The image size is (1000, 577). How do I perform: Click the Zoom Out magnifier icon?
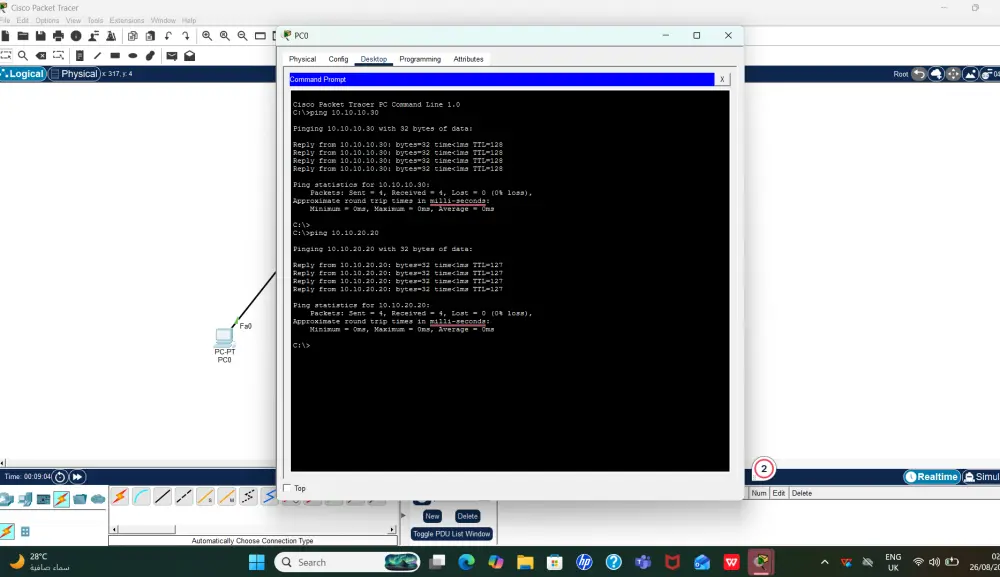pos(242,36)
